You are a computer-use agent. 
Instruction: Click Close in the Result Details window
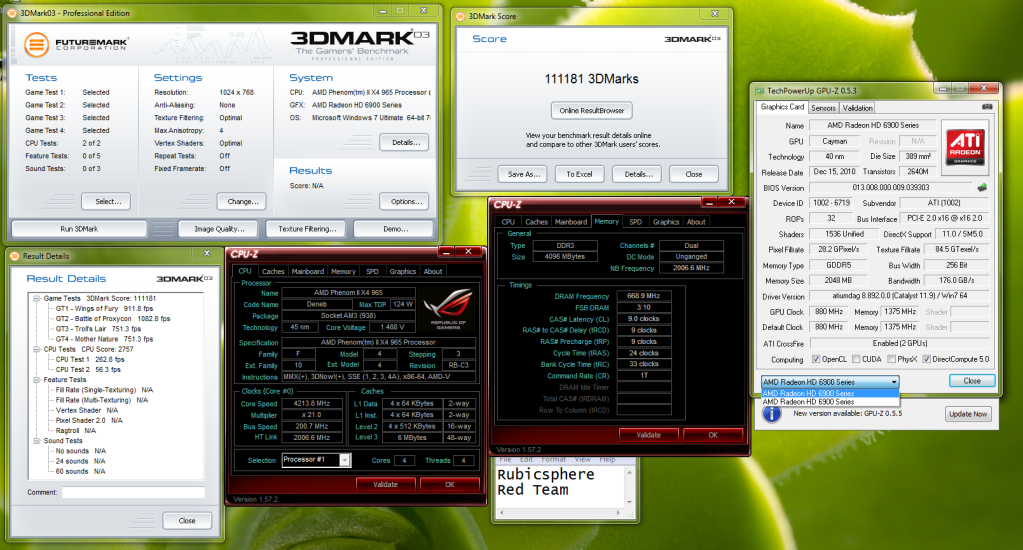click(187, 521)
